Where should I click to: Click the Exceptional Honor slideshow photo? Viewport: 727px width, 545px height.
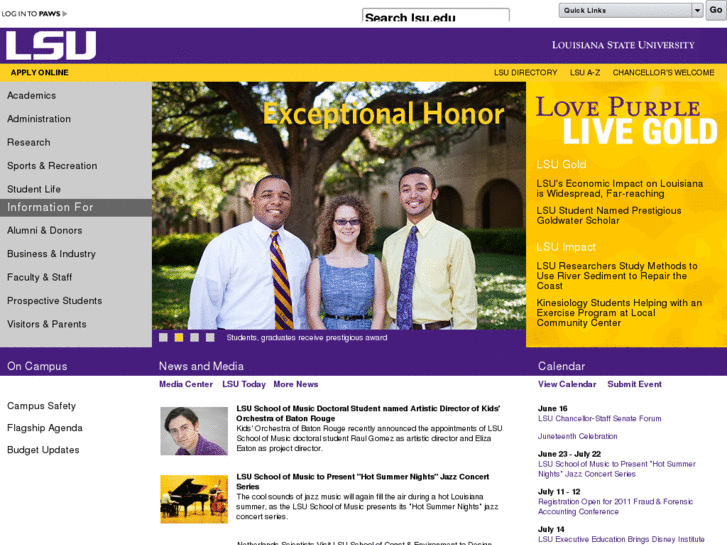tap(339, 206)
